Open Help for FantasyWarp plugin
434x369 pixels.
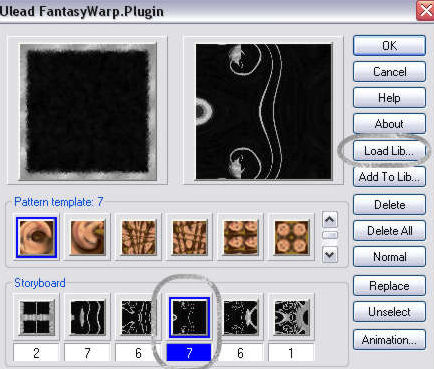point(389,98)
